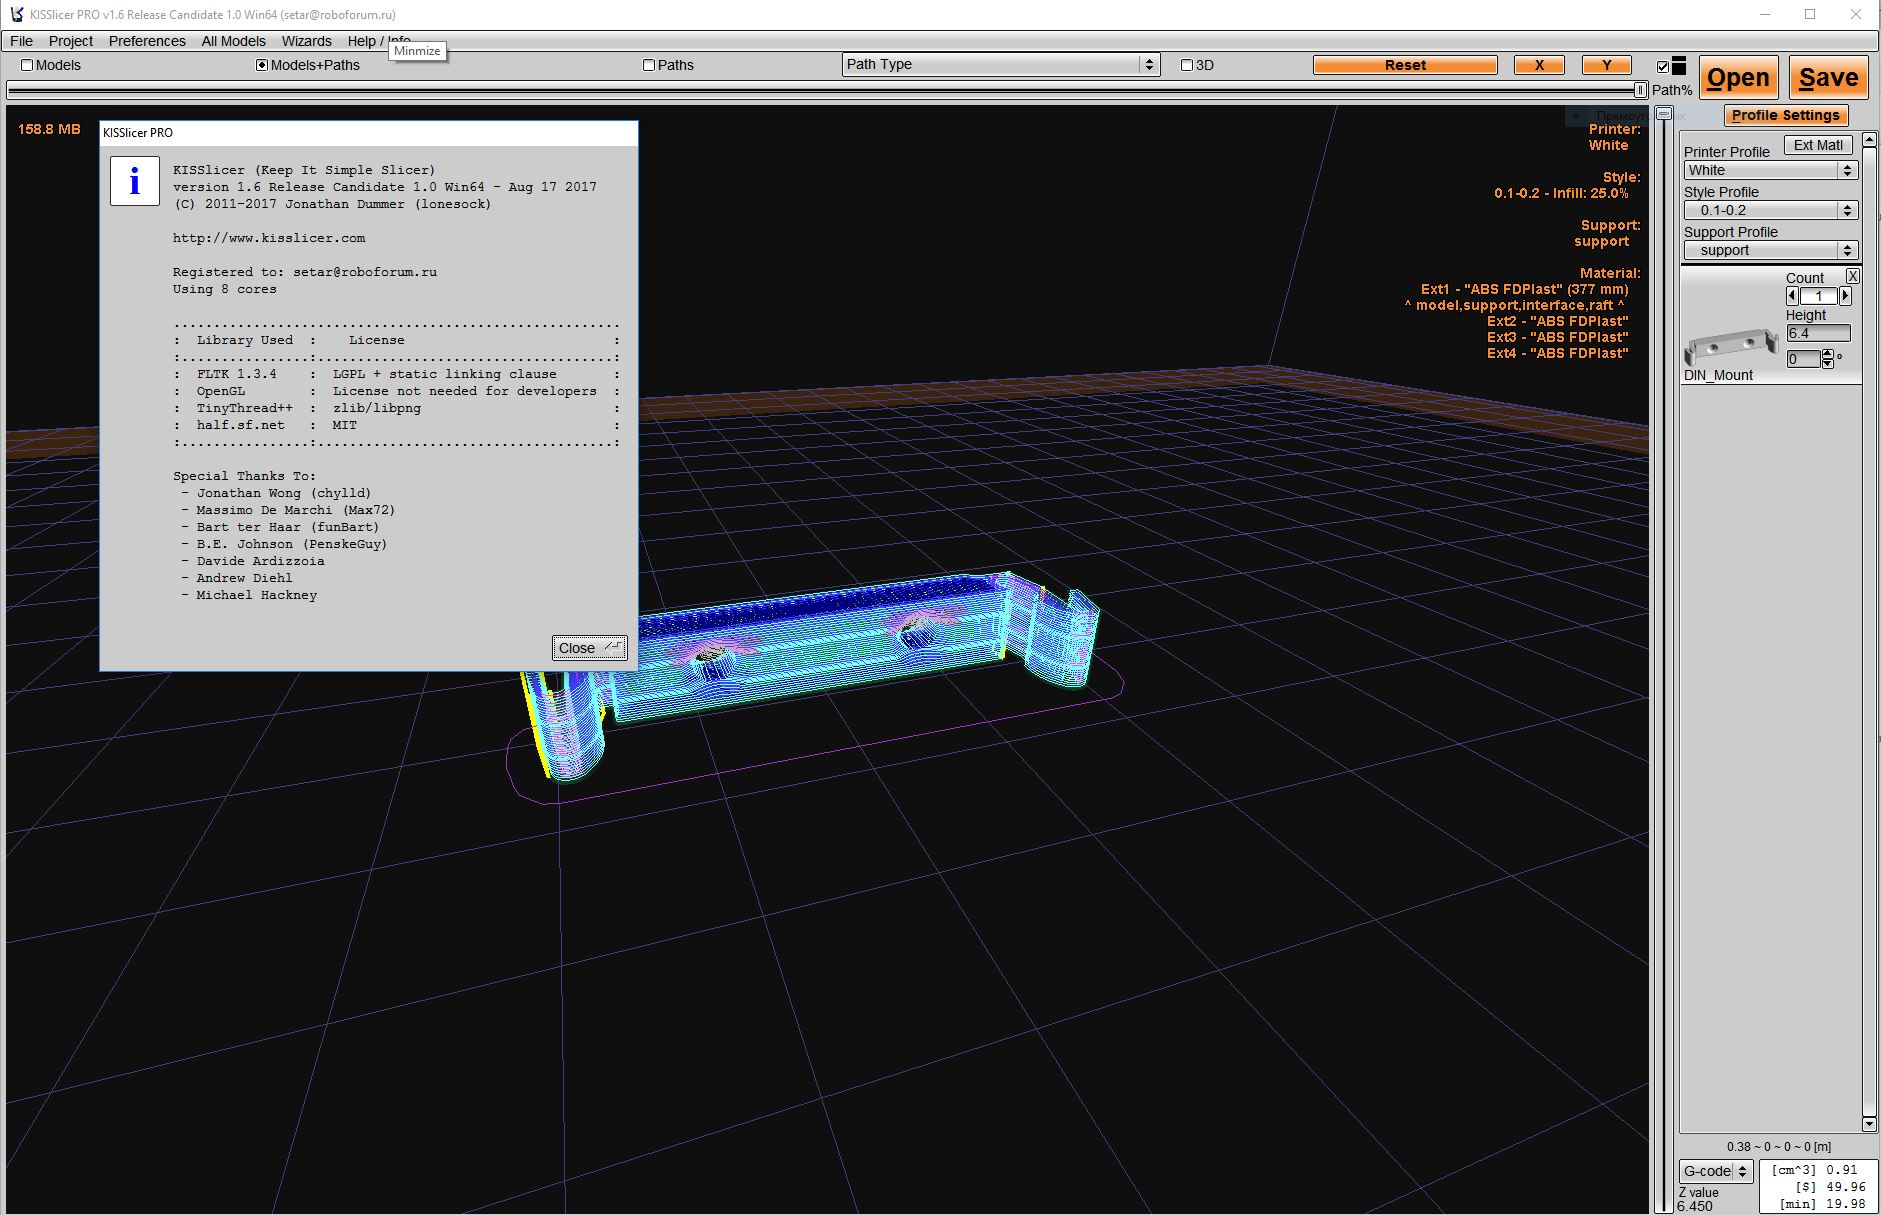Open Profile Settings
The height and width of the screenshot is (1215, 1881).
tap(1785, 115)
